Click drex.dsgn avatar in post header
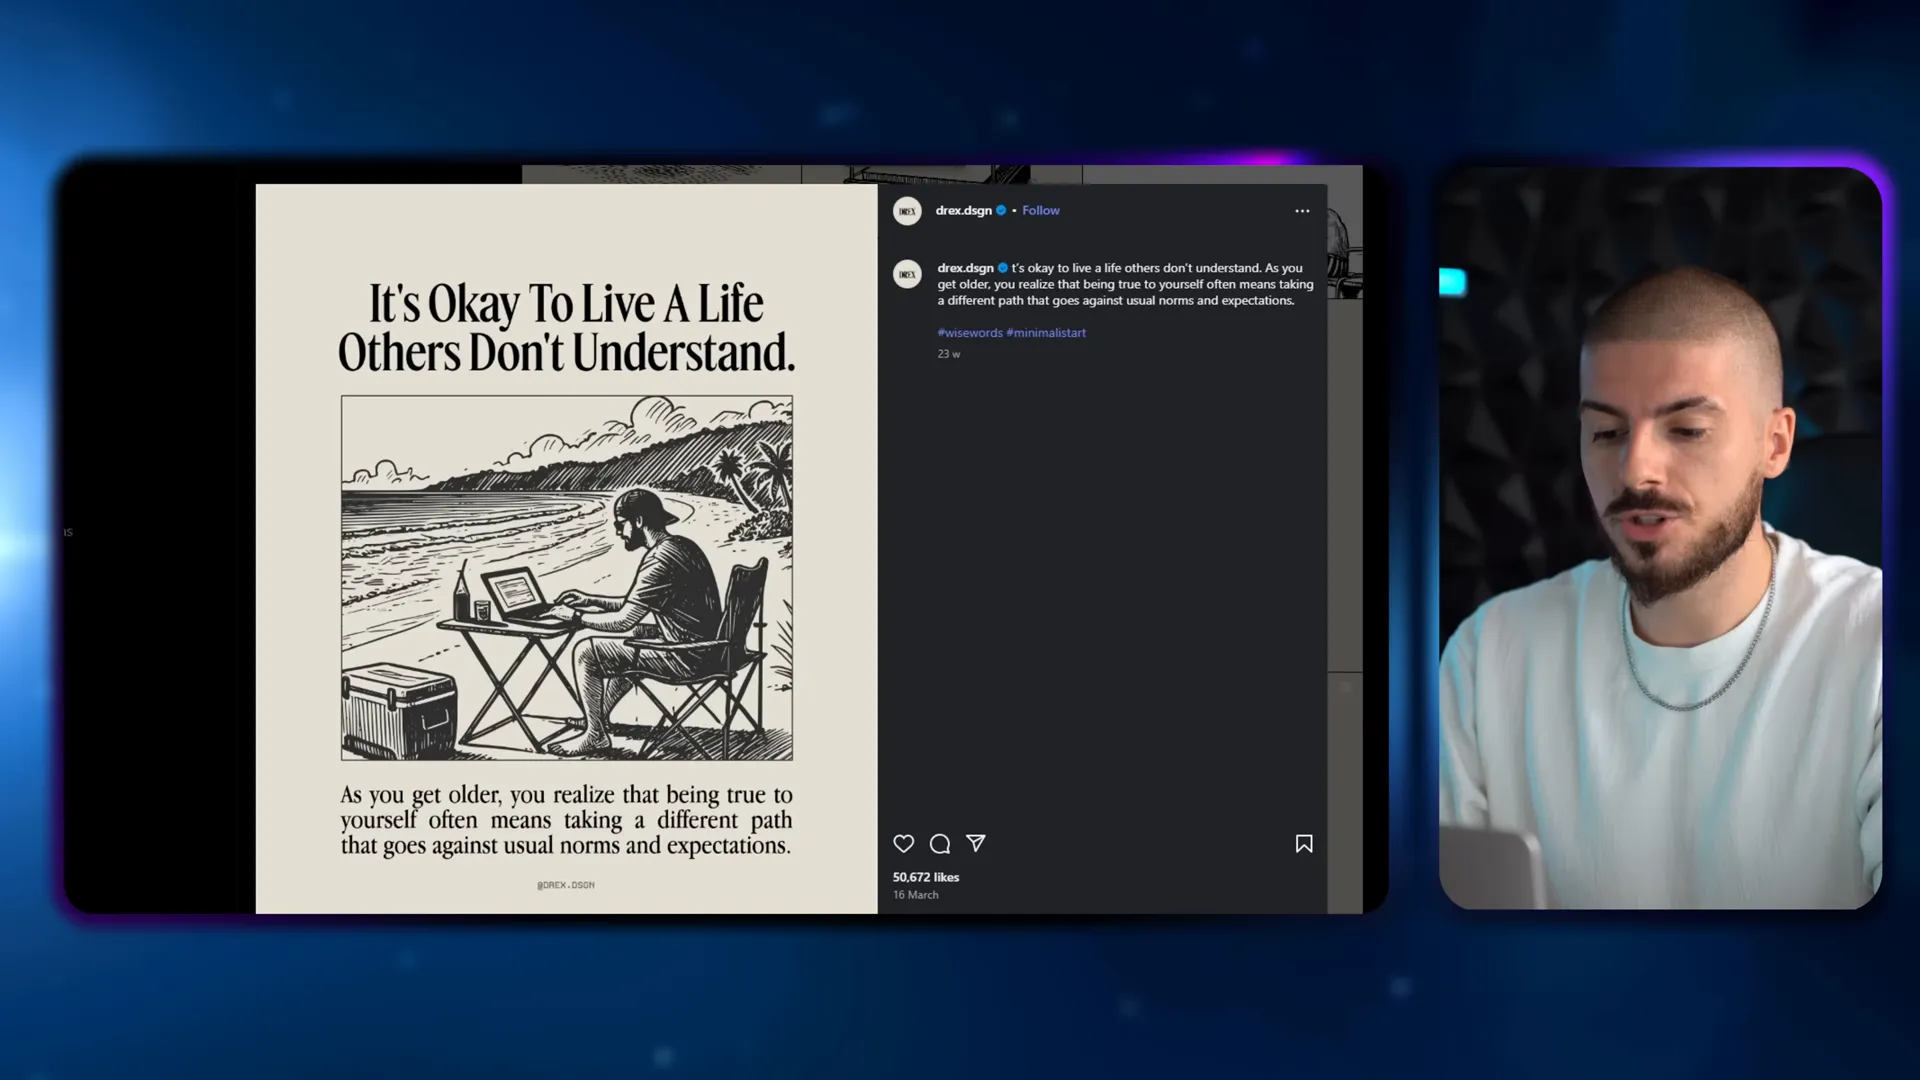The image size is (1920, 1080). pos(907,211)
